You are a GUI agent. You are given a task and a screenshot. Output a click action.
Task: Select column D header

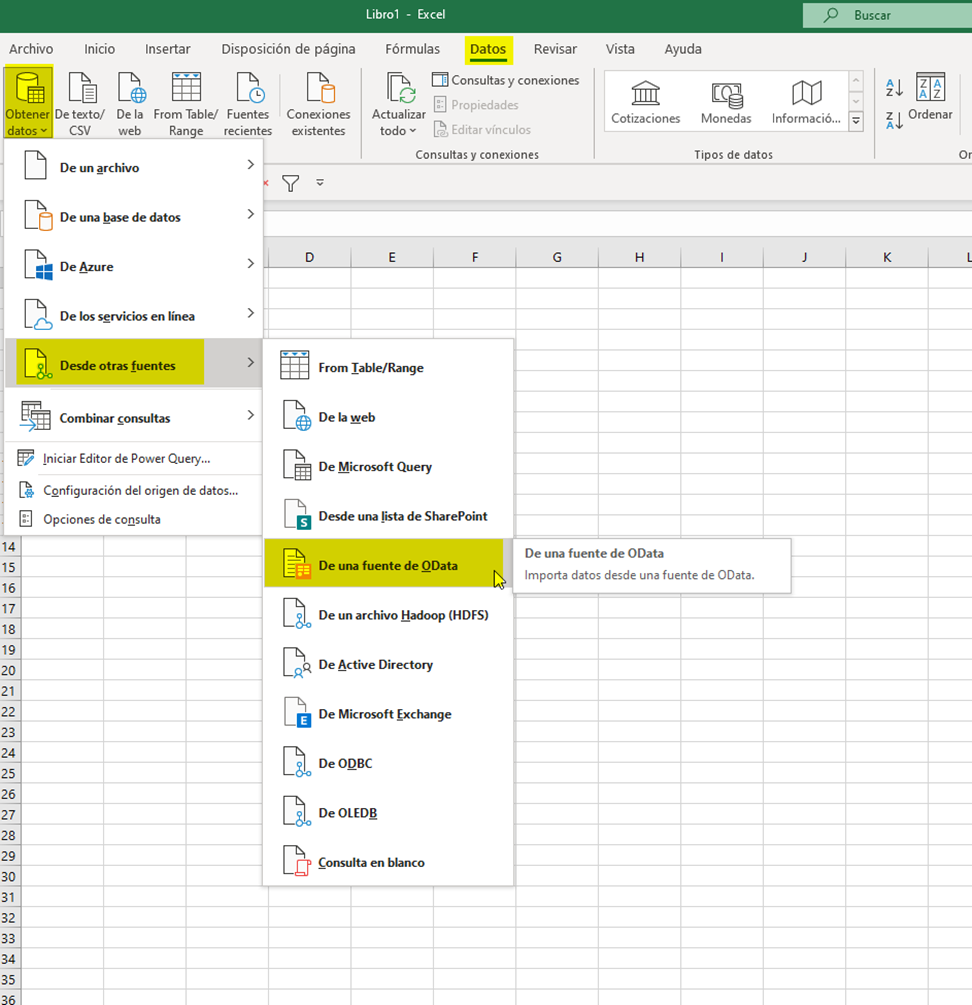(309, 257)
